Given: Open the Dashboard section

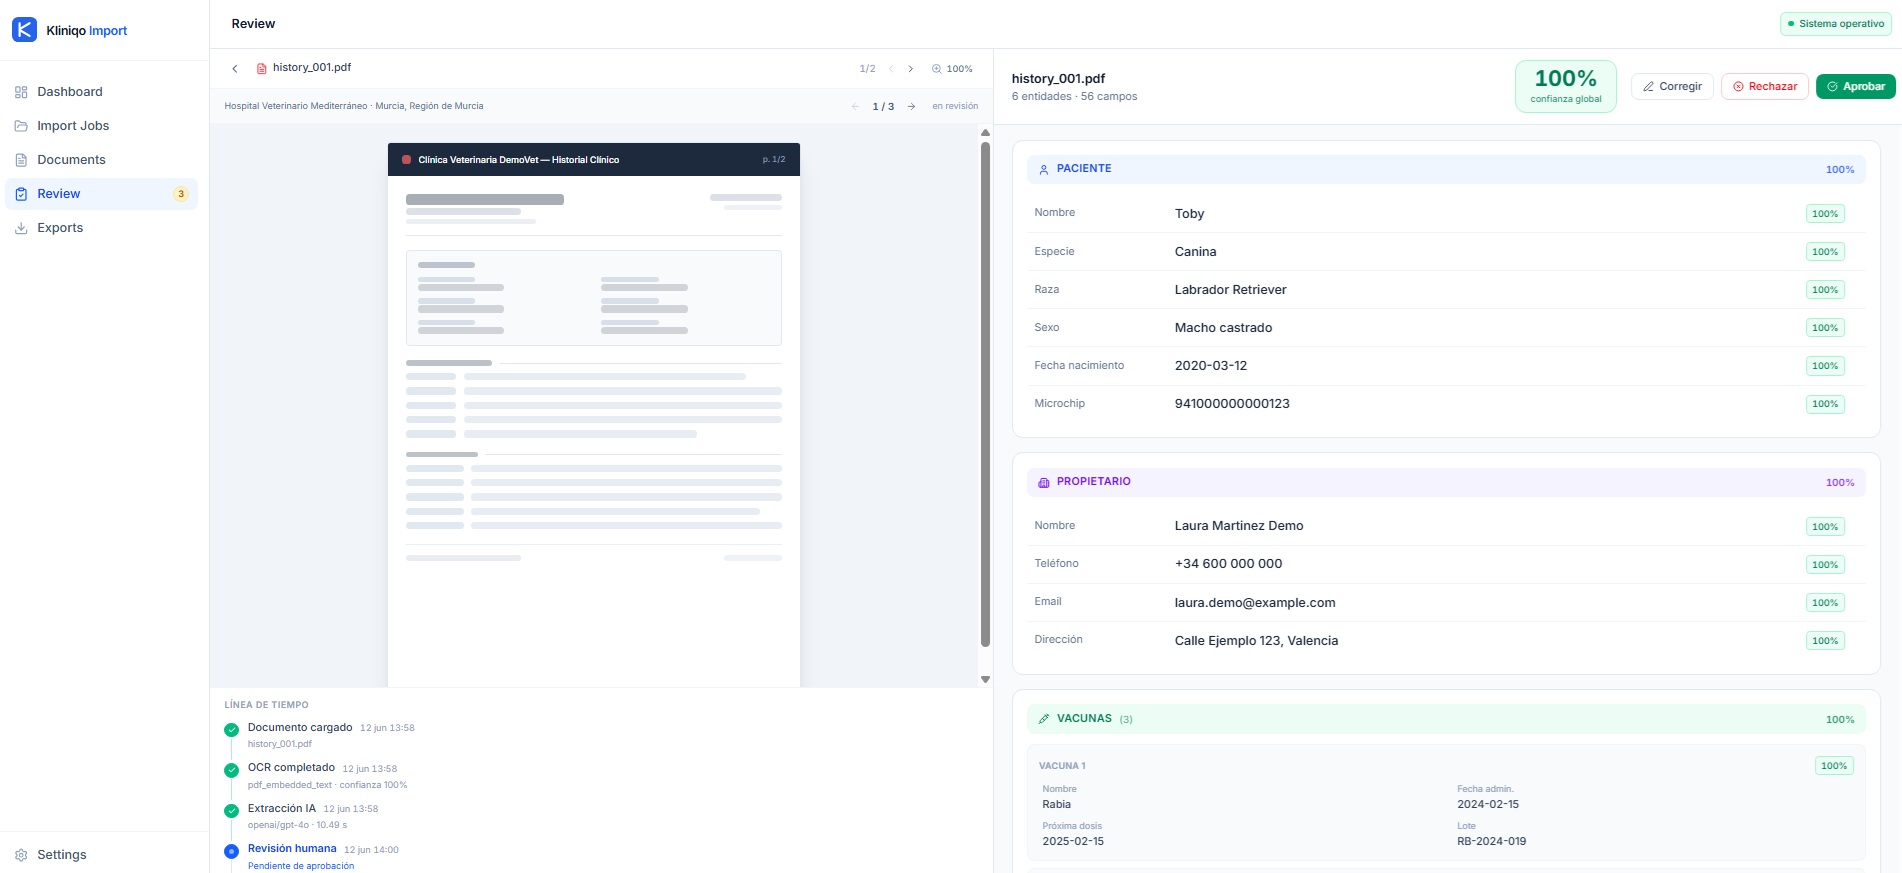Looking at the screenshot, I should pos(102,92).
